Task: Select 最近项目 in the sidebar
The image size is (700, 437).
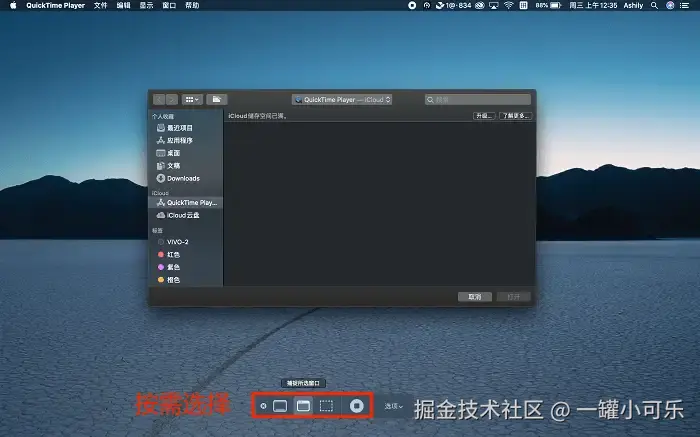Action: point(185,128)
